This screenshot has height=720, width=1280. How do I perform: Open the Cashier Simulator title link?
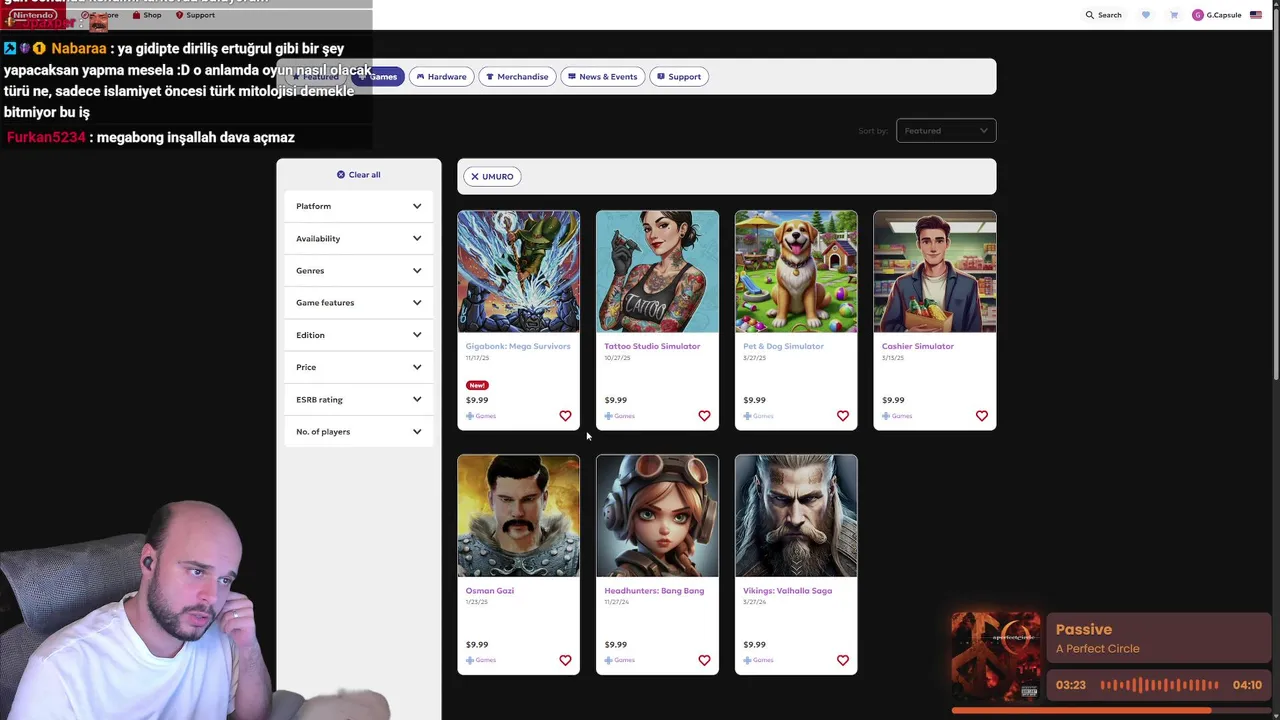pyautogui.click(x=918, y=346)
